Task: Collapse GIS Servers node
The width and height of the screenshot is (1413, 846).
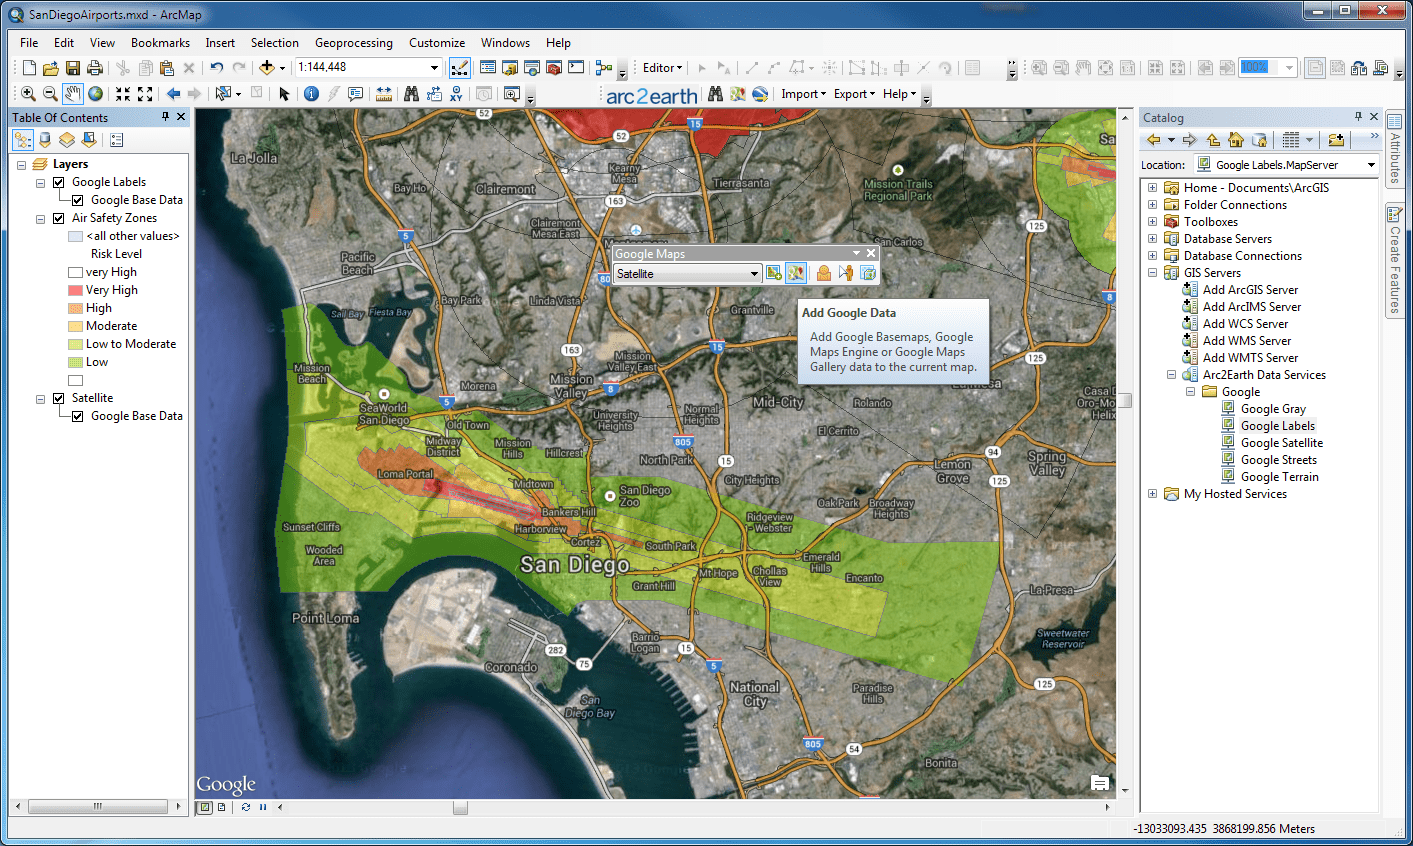Action: point(1152,273)
